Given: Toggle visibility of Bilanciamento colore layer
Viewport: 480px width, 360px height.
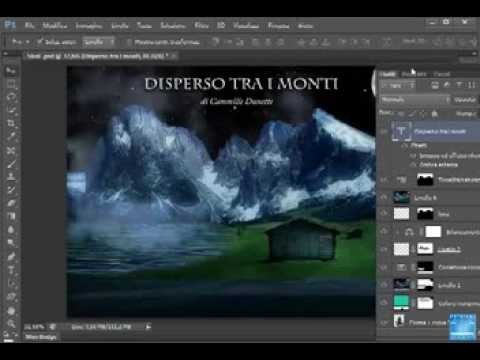Looking at the screenshot, I should point(384,231).
